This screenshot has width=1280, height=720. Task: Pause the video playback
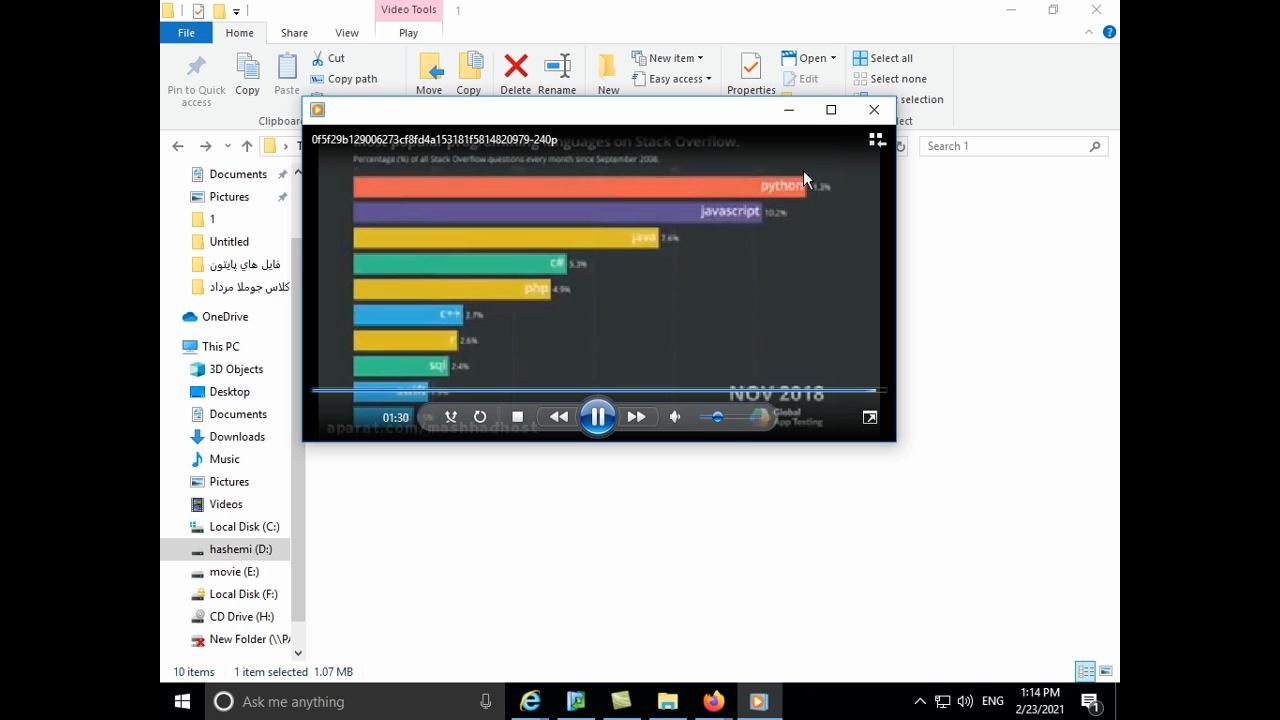click(x=597, y=417)
